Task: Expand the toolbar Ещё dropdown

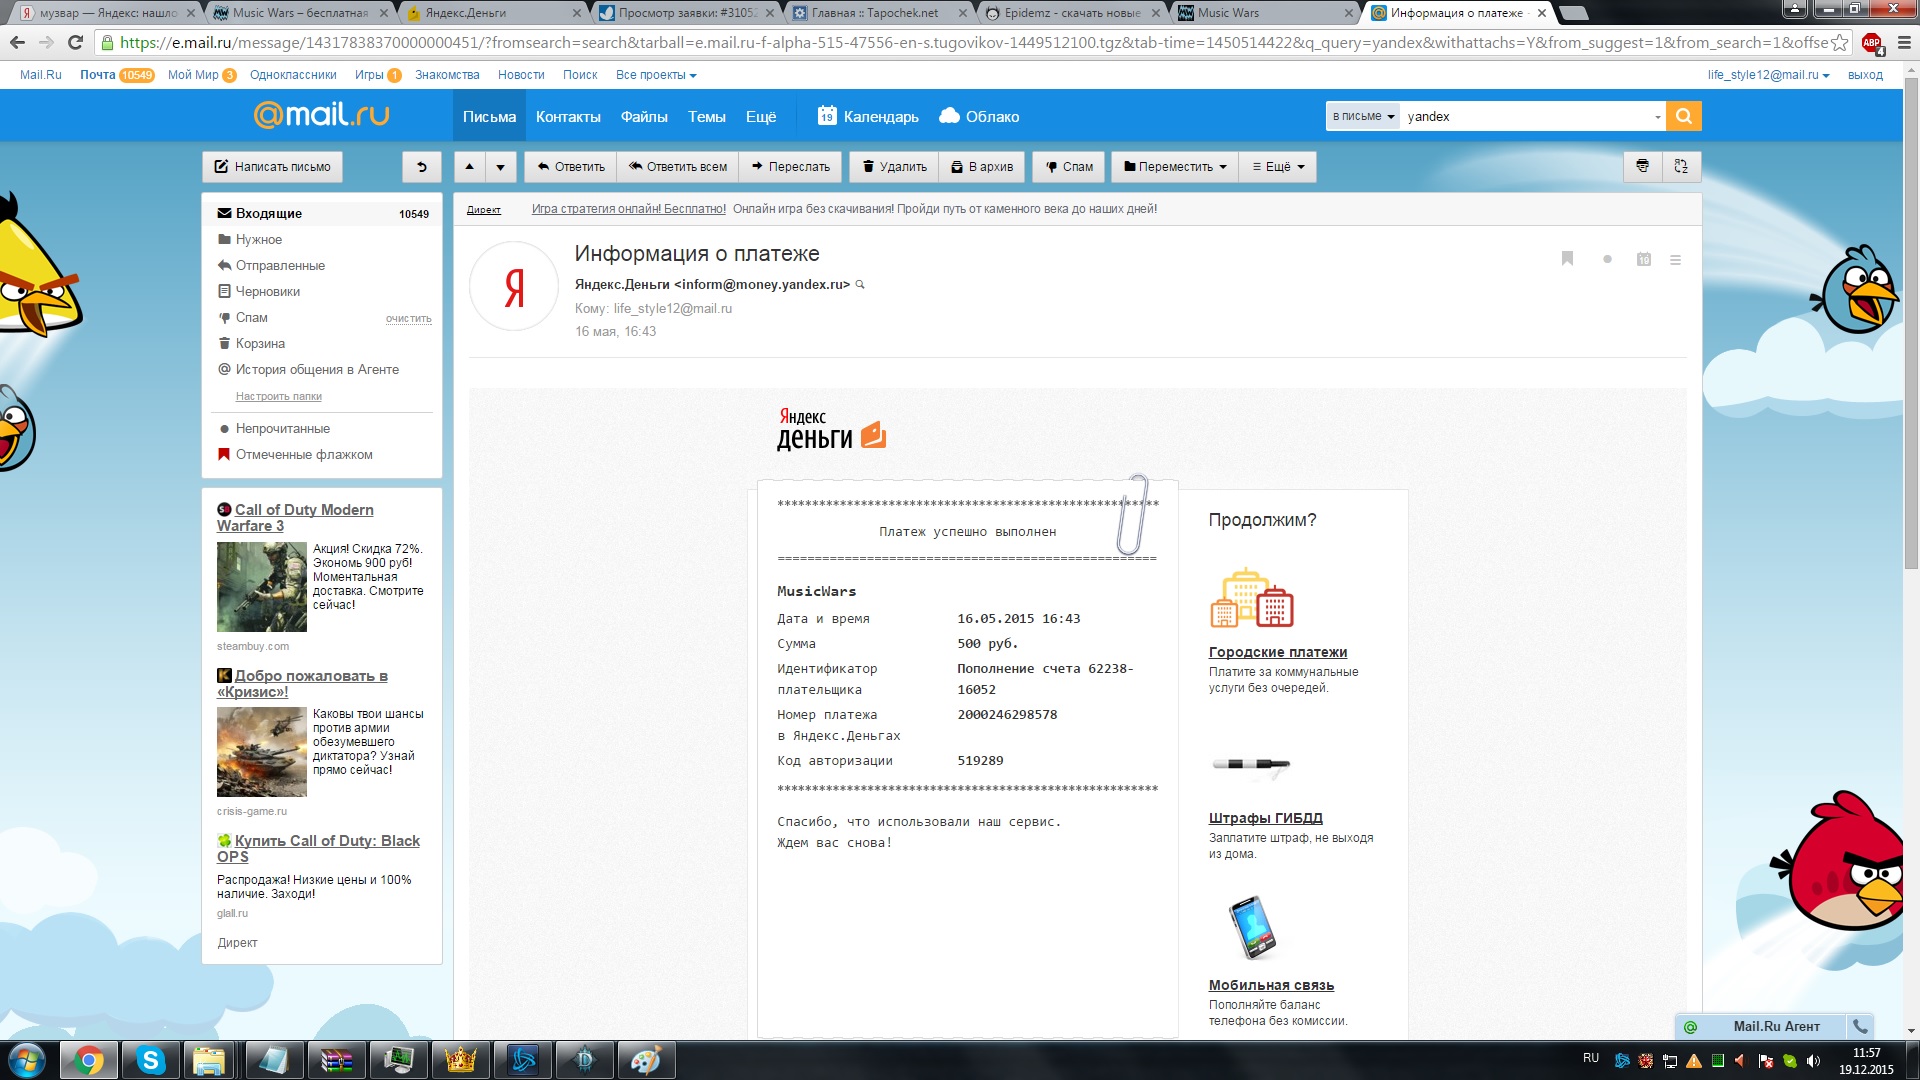Action: pos(1278,167)
